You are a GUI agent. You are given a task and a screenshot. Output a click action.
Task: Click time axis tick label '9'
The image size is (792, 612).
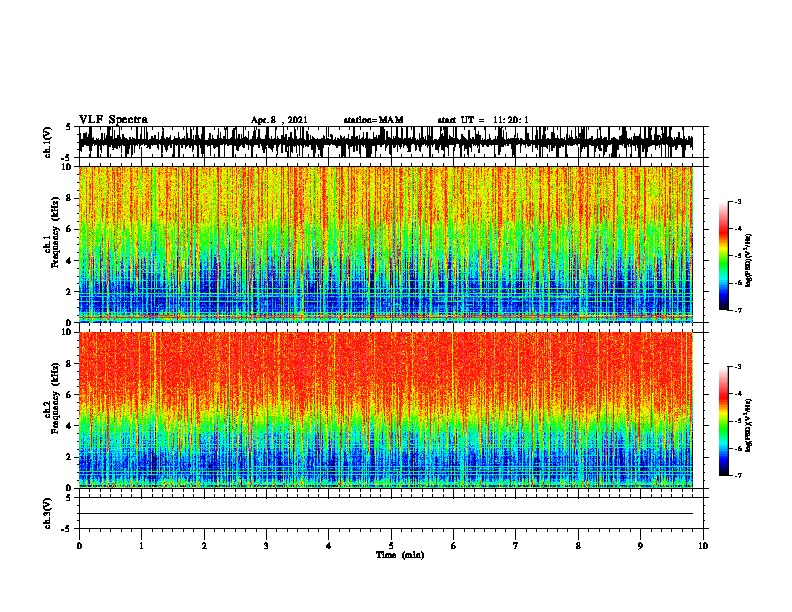pos(640,546)
